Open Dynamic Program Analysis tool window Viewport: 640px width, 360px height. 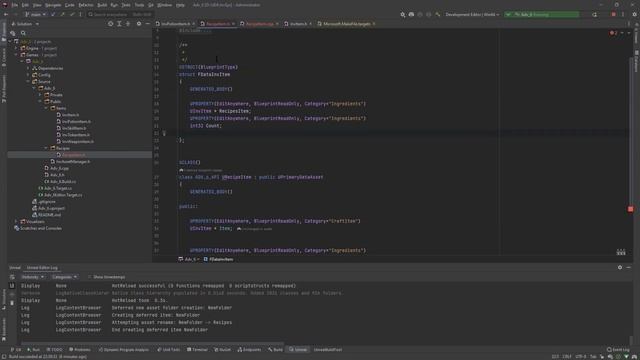tap(124, 350)
